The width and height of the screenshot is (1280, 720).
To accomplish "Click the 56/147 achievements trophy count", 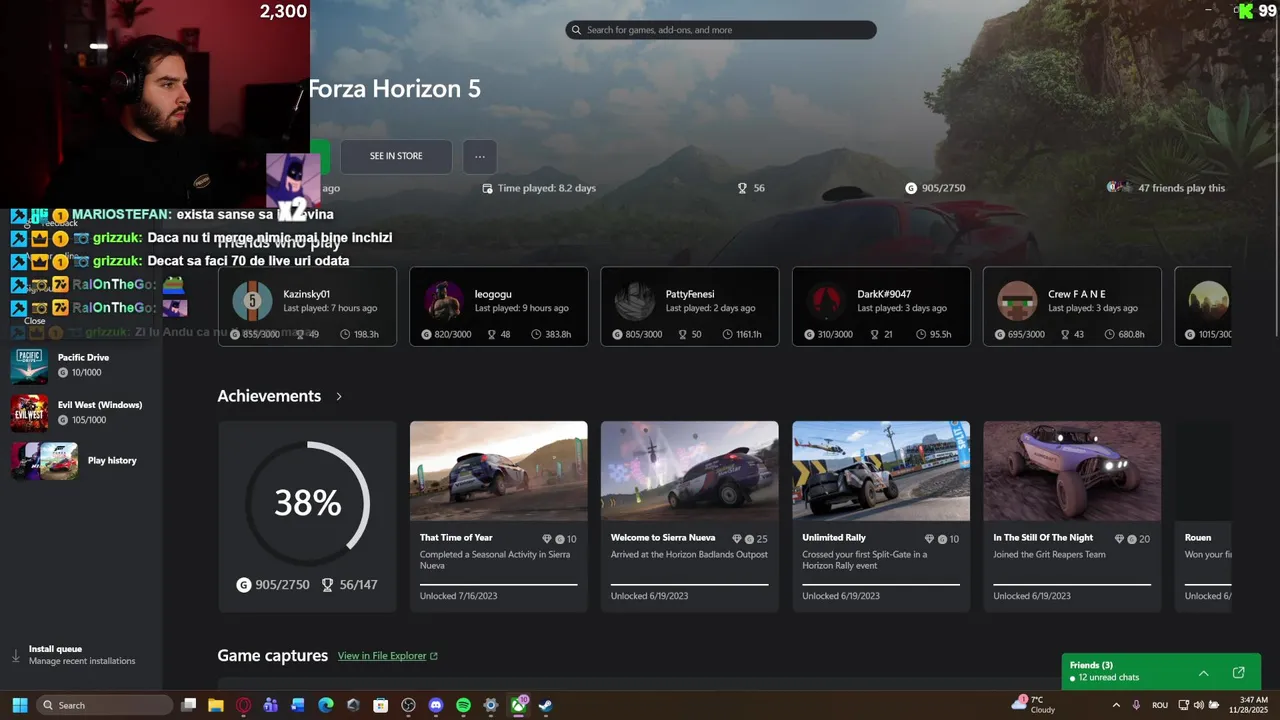I will tap(349, 585).
